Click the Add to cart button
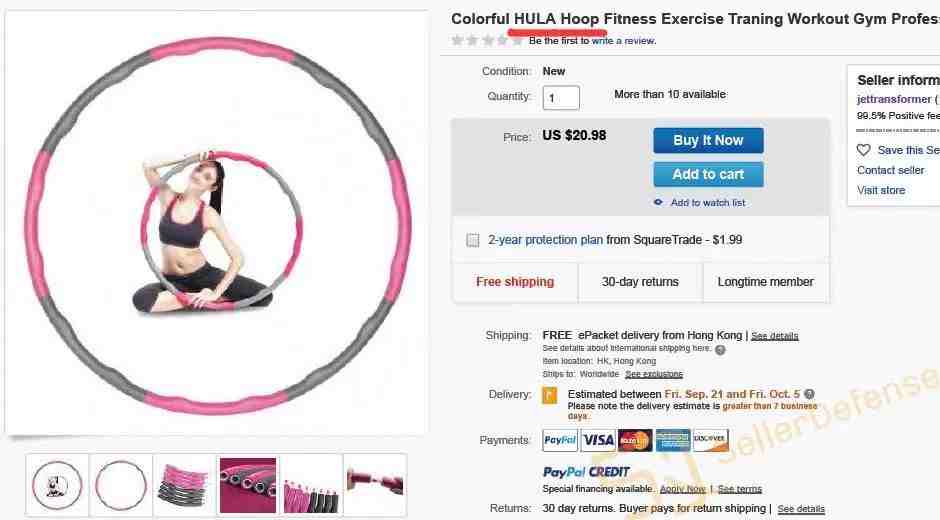This screenshot has height=520, width=940. (x=708, y=175)
